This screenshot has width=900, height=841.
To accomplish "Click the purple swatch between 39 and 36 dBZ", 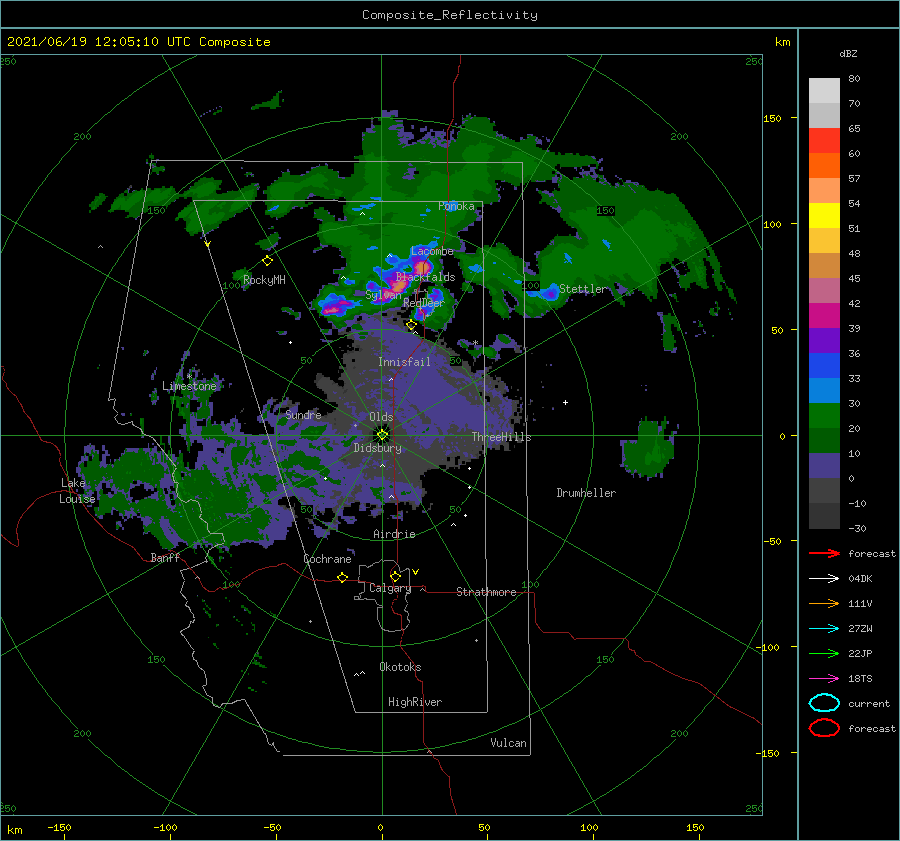I will coord(824,340).
